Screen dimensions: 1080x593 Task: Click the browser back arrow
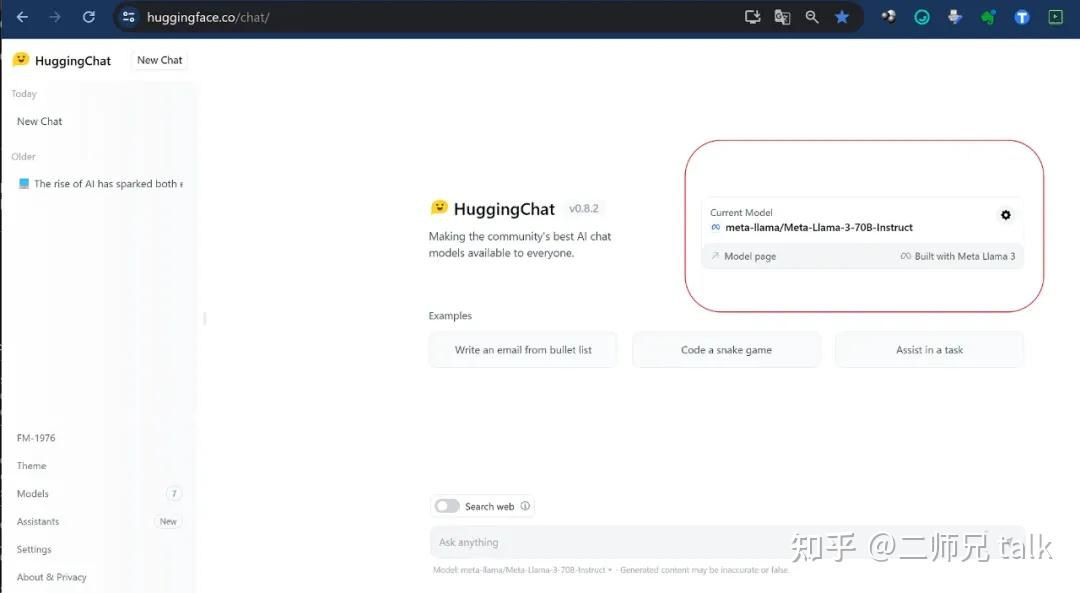click(x=22, y=17)
